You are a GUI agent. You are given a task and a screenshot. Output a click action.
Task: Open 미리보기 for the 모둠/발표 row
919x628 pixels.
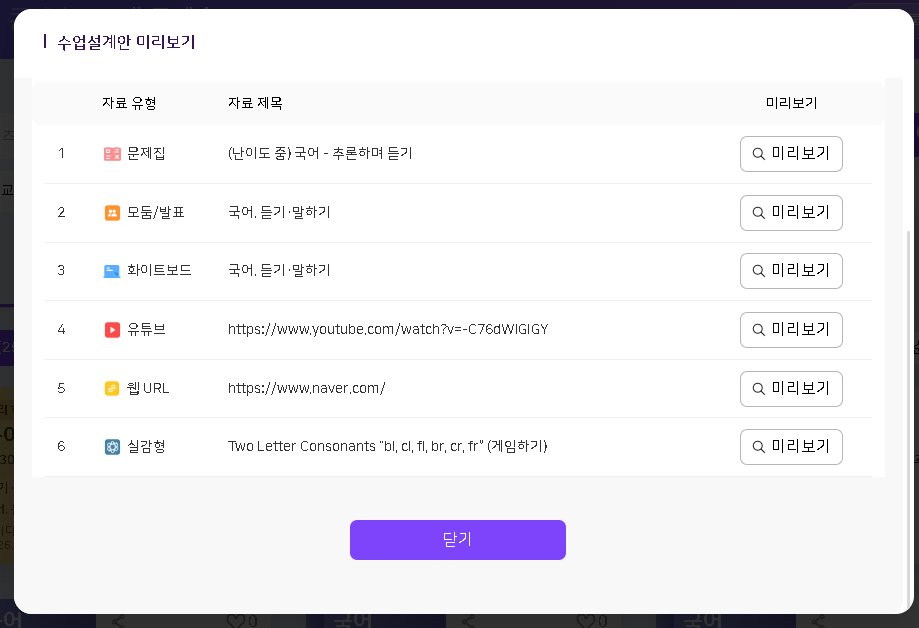click(x=791, y=212)
